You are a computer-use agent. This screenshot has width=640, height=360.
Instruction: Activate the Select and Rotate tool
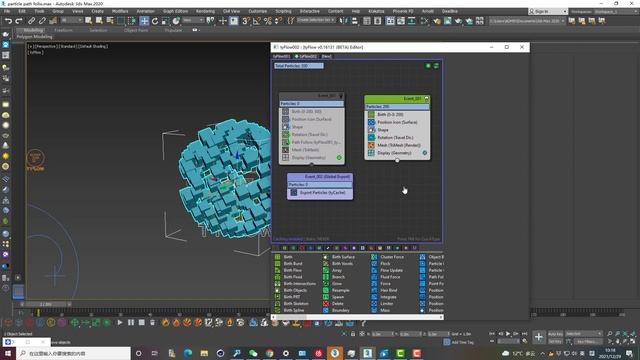point(155,21)
